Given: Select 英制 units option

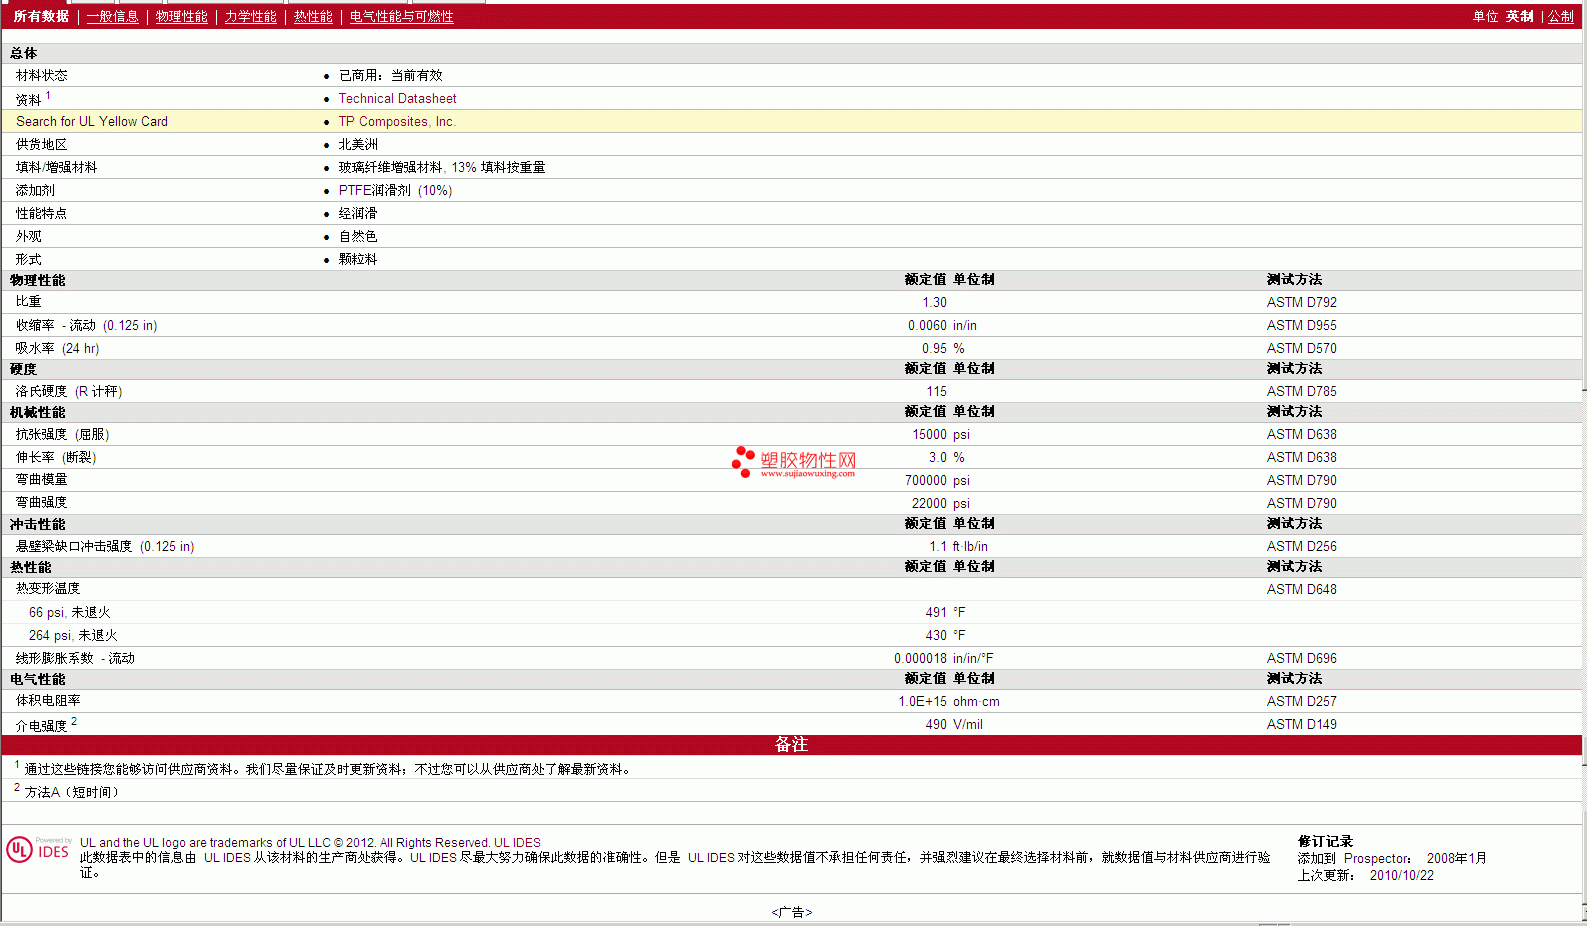Looking at the screenshot, I should click(x=1519, y=16).
